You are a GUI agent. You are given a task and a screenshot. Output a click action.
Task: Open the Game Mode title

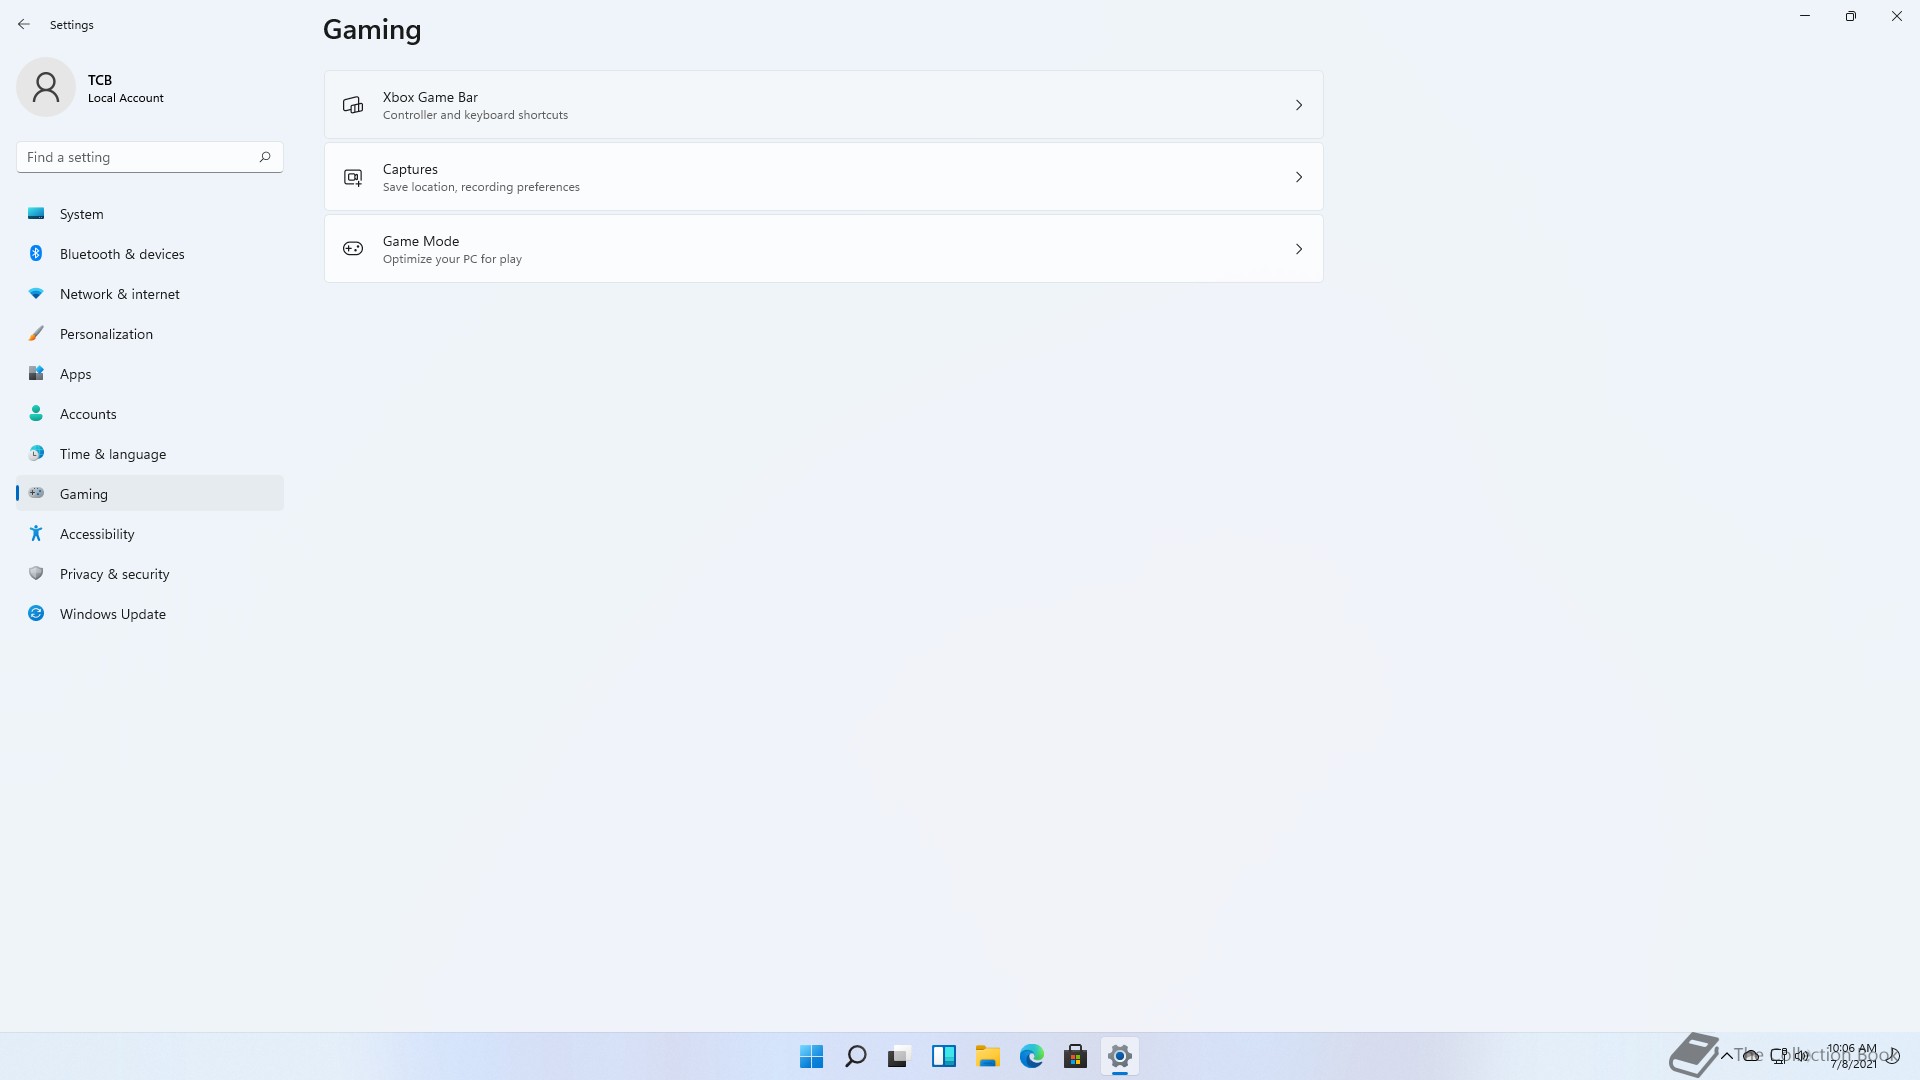[421, 241]
